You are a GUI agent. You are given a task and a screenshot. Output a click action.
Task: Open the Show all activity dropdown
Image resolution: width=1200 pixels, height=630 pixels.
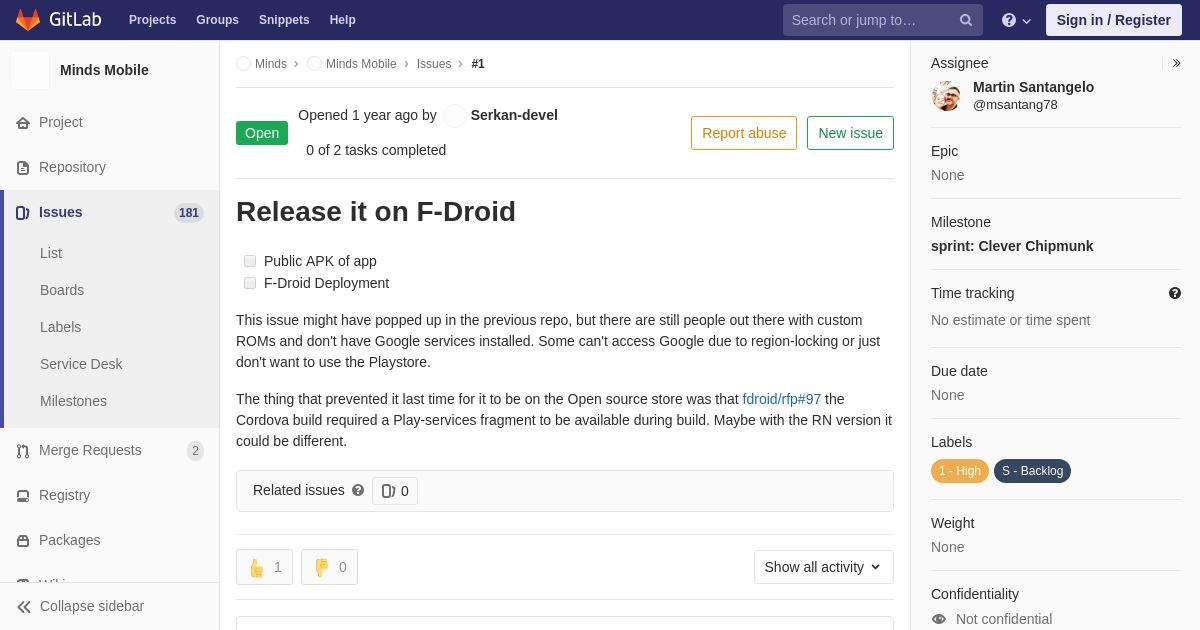tap(824, 567)
